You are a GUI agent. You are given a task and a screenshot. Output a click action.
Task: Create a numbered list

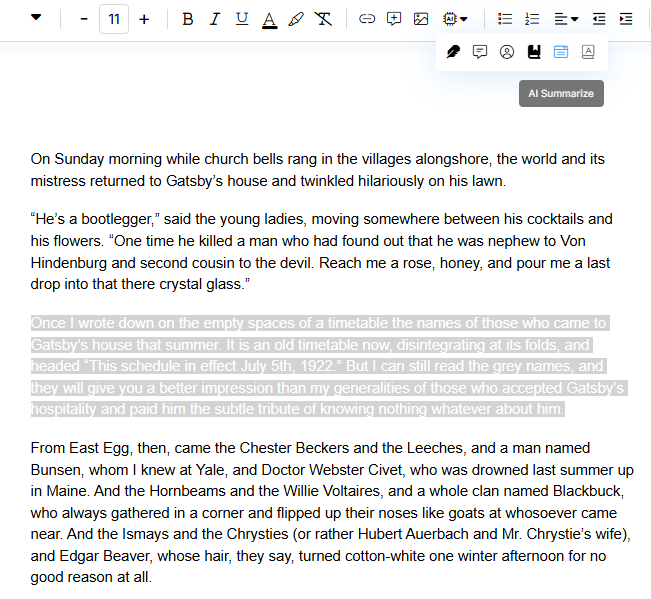tap(532, 19)
